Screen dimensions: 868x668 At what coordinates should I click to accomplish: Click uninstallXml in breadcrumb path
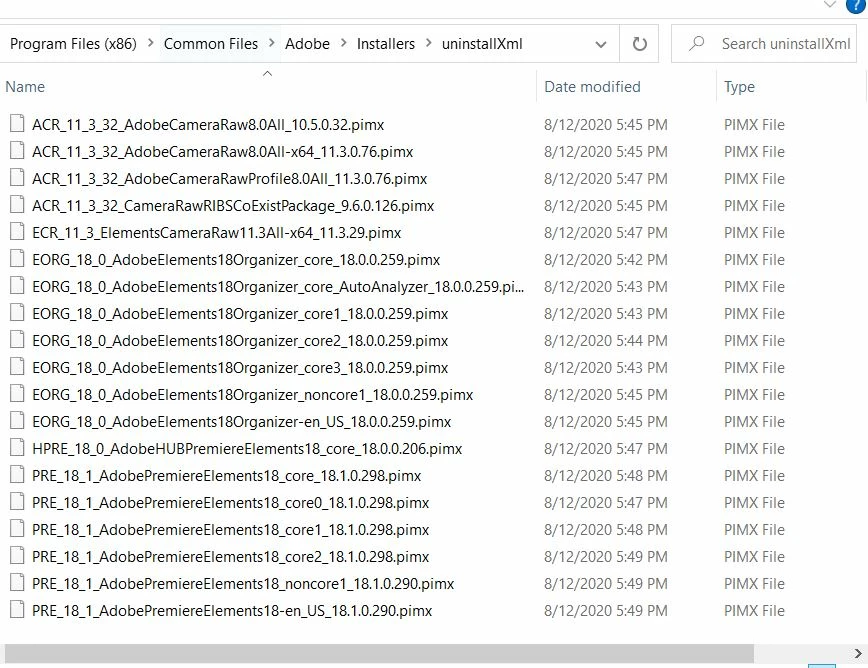pyautogui.click(x=482, y=44)
